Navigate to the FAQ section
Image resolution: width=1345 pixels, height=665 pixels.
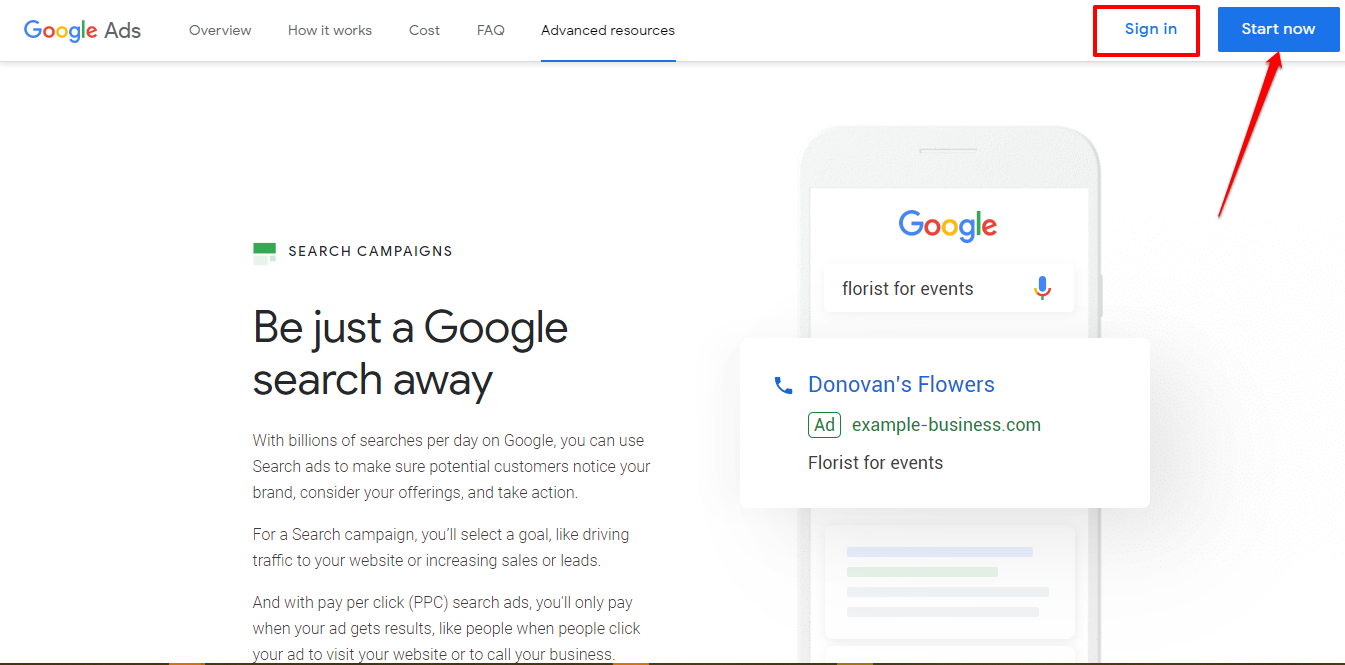491,30
